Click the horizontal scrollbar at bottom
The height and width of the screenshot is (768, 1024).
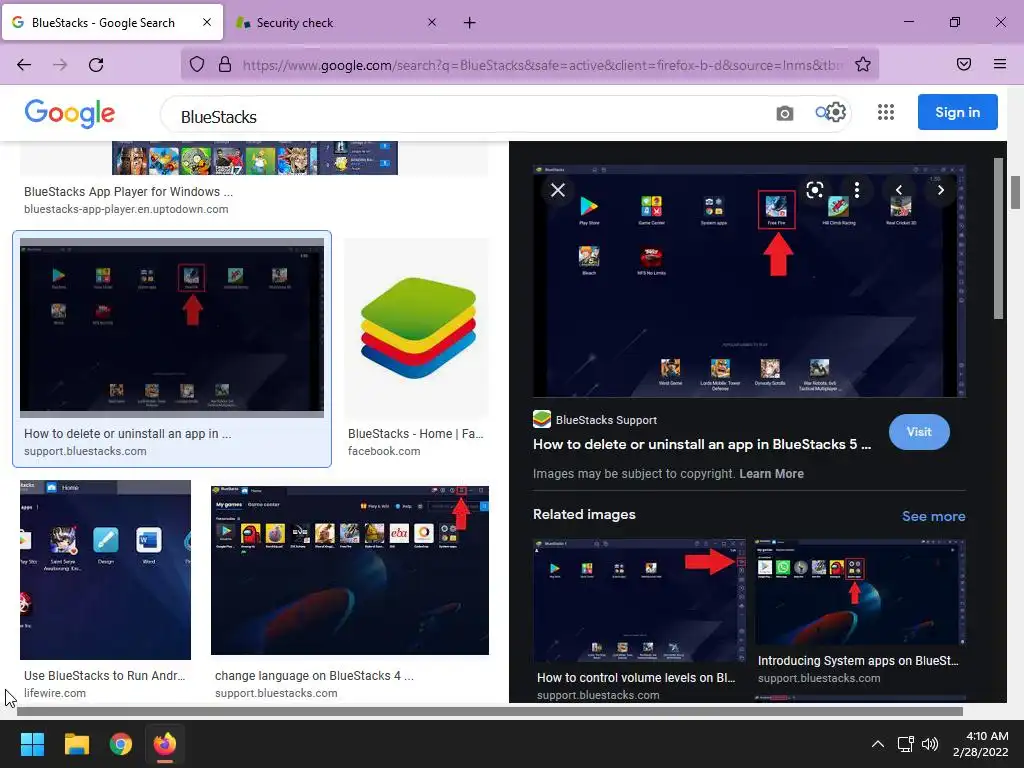[x=490, y=711]
